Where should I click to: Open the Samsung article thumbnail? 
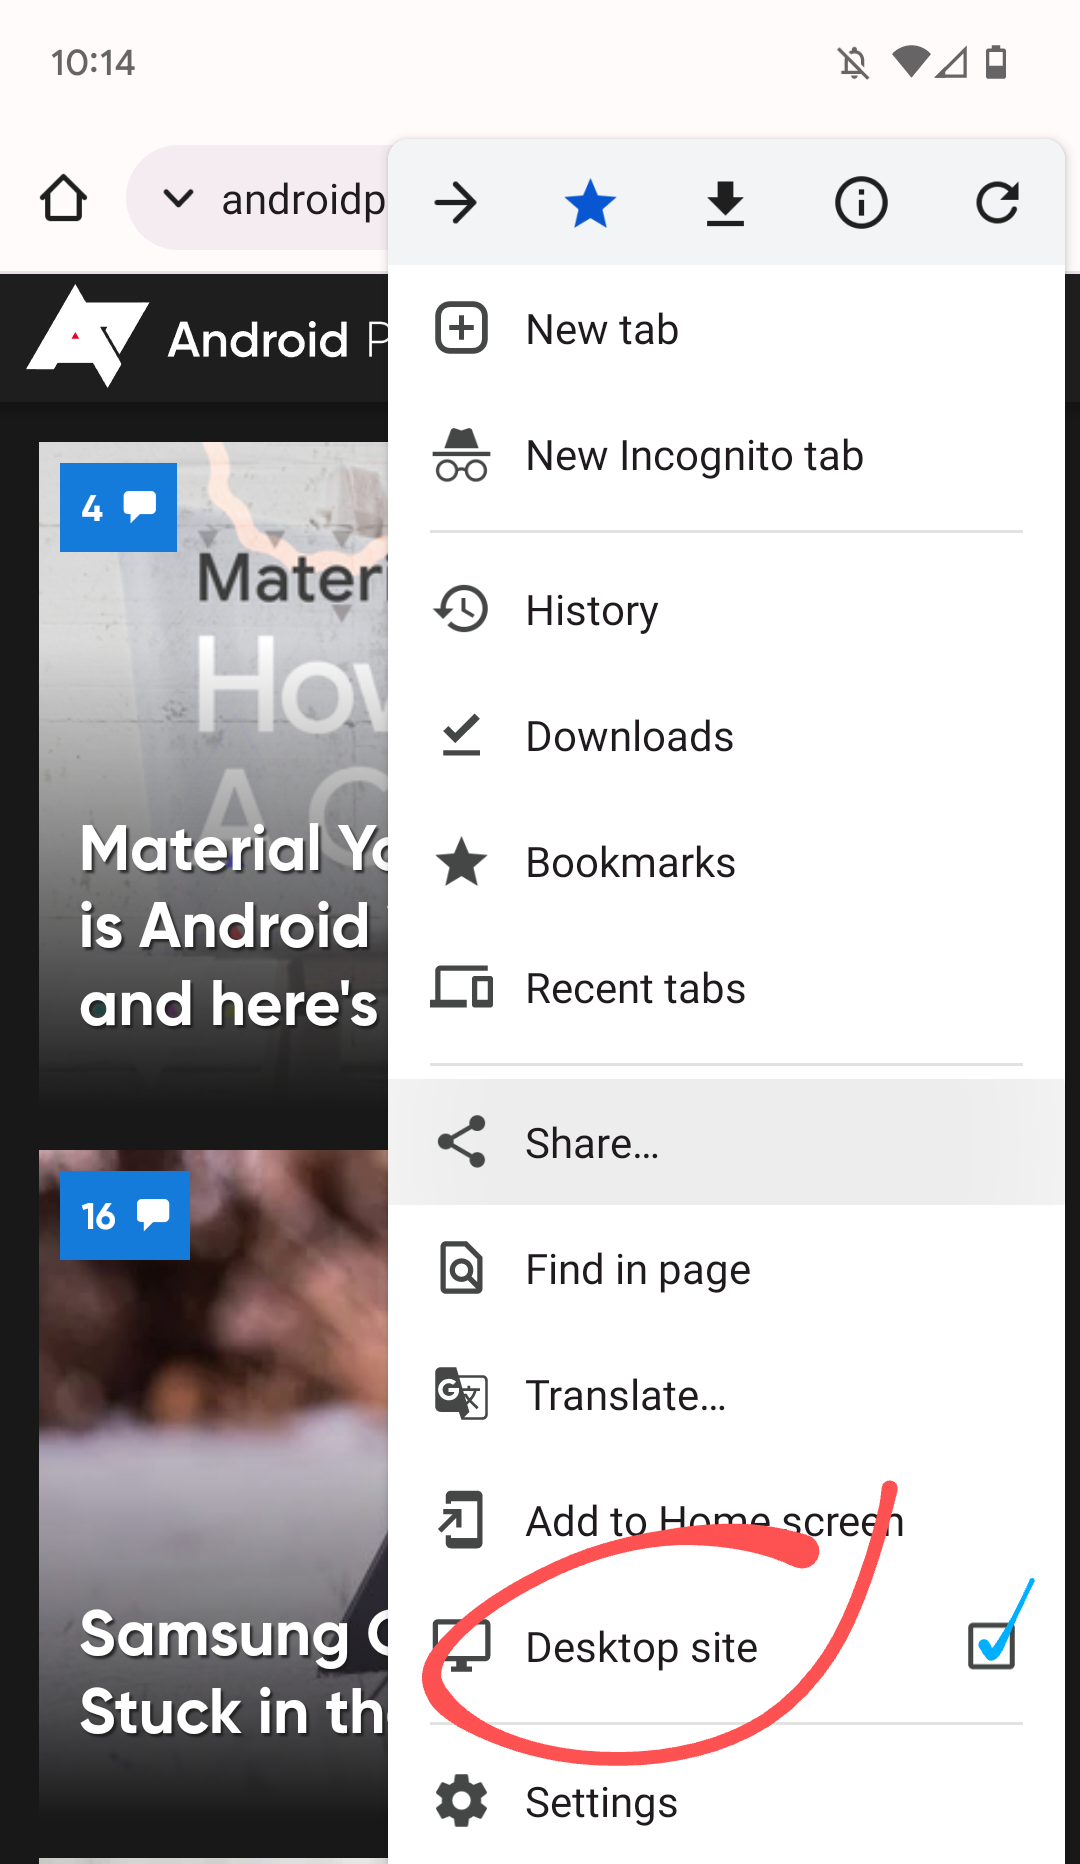[x=214, y=1484]
